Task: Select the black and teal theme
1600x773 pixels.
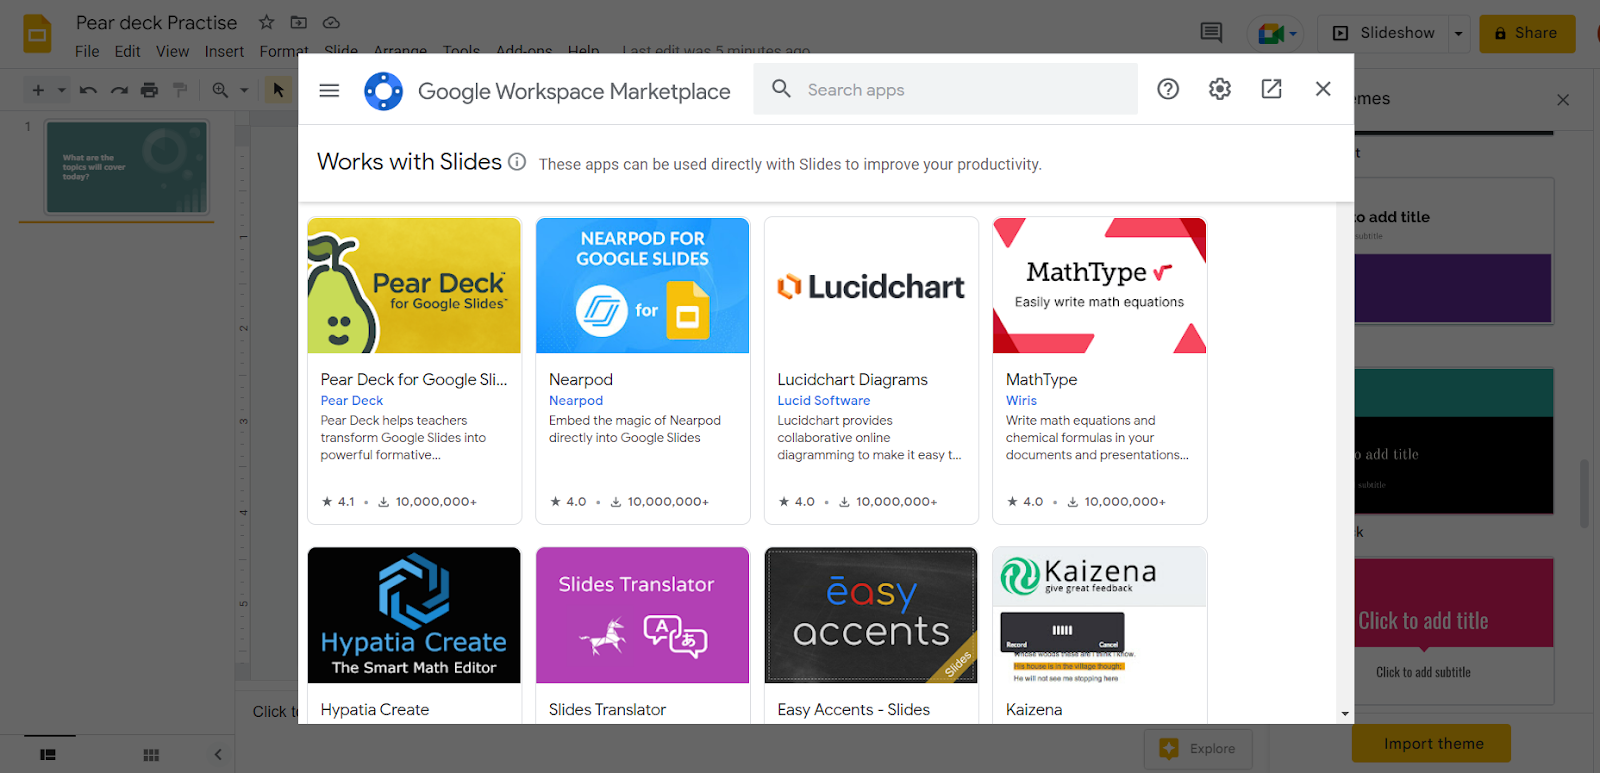Action: point(1454,441)
